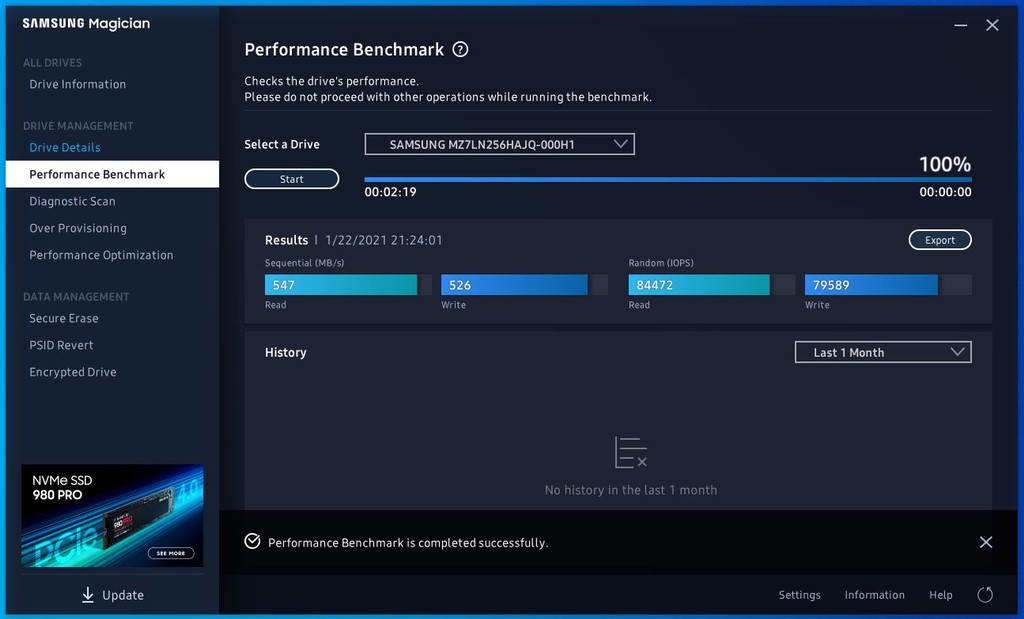The image size is (1024, 619).
Task: Select Diagnostic Scan from sidebar
Action: [x=72, y=202]
